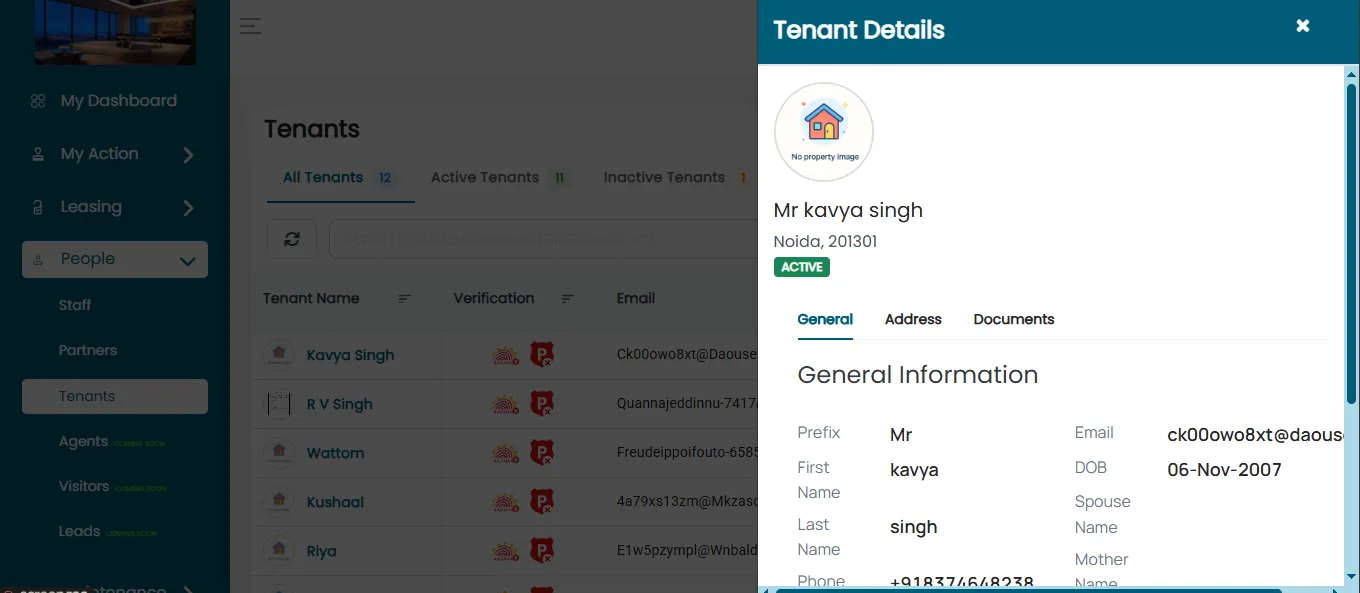The image size is (1360, 593).
Task: Collapse the People section chevron
Action: (x=187, y=261)
